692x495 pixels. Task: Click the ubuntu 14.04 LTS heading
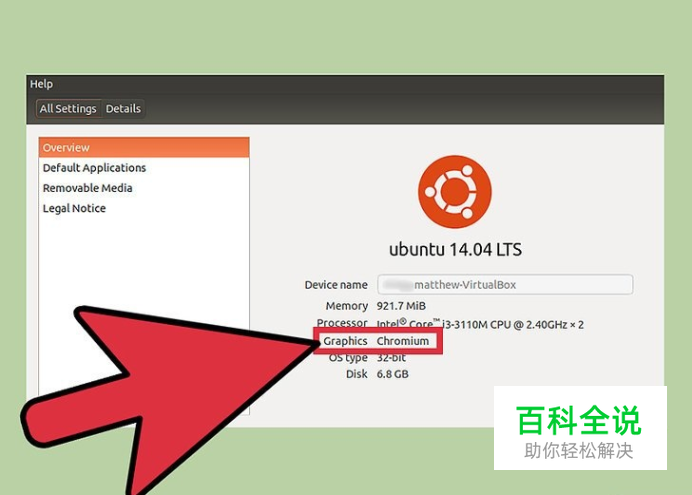(x=455, y=250)
